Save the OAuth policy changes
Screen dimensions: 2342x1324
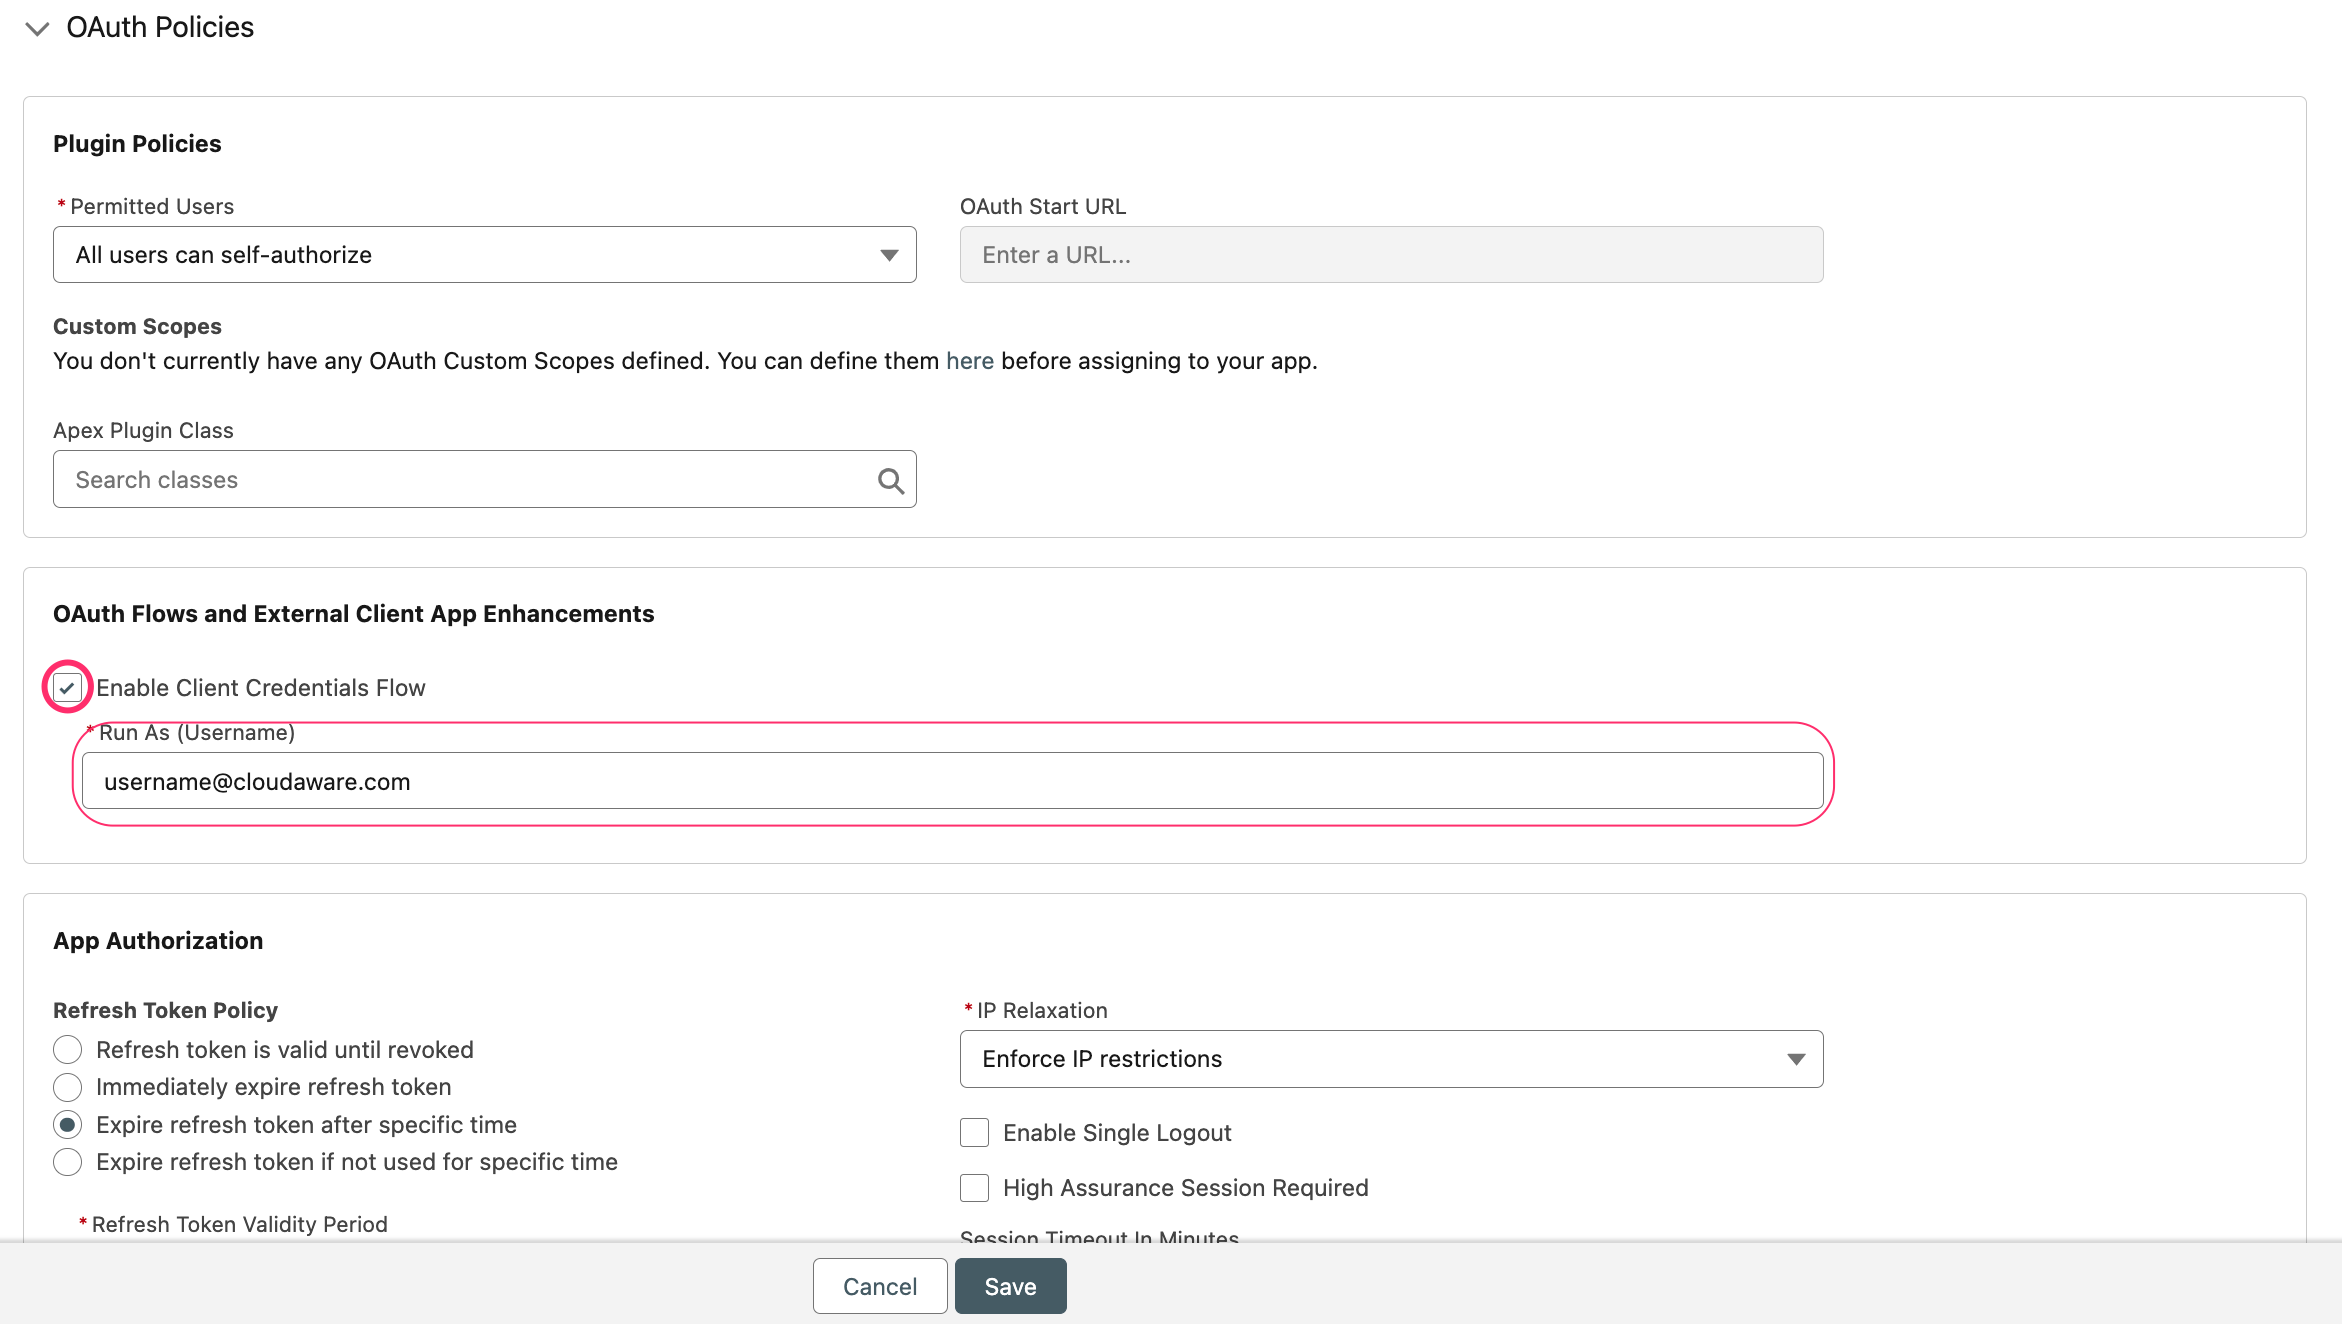(x=1010, y=1286)
